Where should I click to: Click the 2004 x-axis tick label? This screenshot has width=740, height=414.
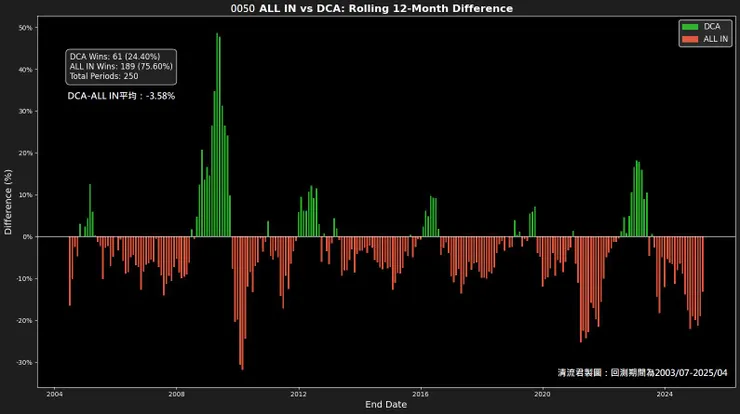coord(54,394)
